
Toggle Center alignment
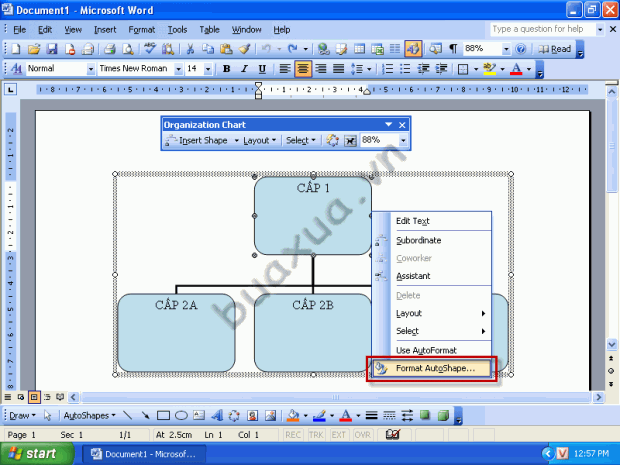(x=303, y=69)
